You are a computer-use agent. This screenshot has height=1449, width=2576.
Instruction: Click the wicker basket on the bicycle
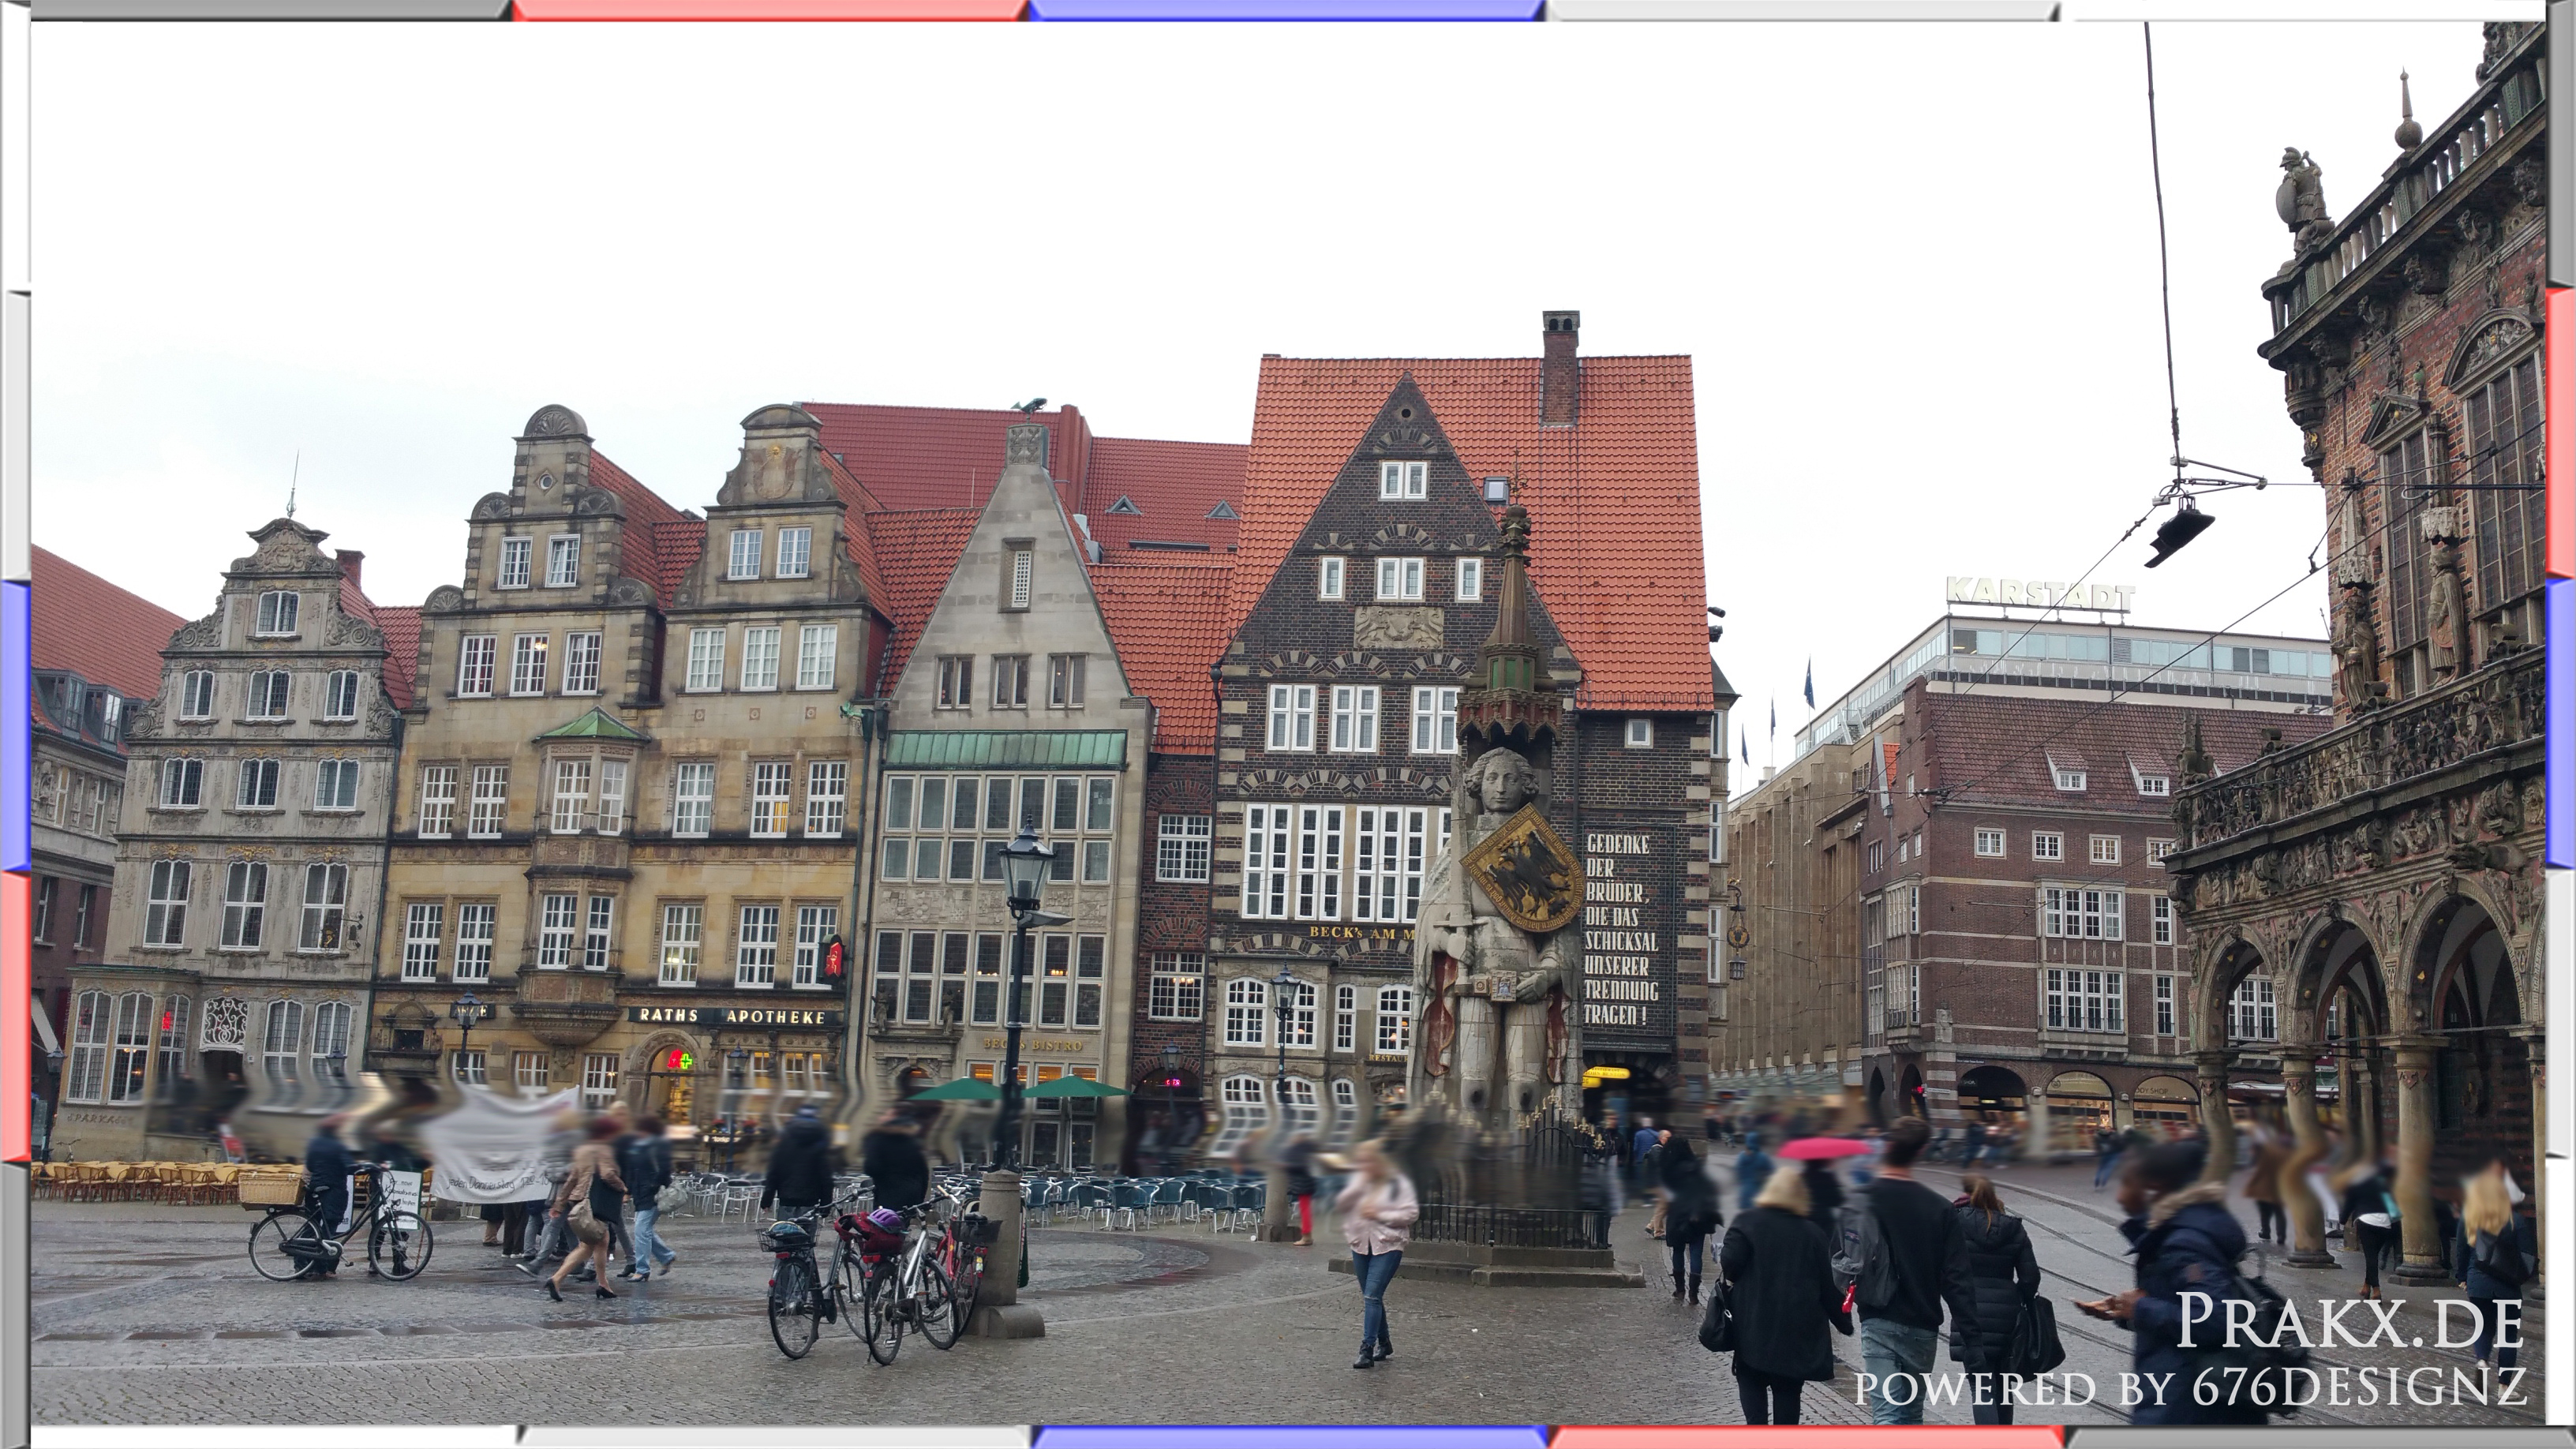270,1189
